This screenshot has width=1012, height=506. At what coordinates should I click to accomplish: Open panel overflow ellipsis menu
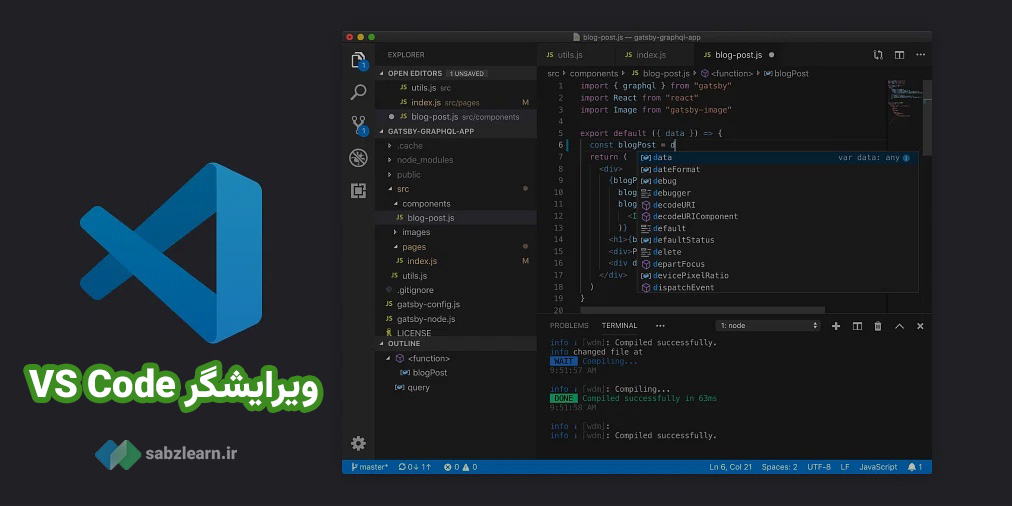660,326
